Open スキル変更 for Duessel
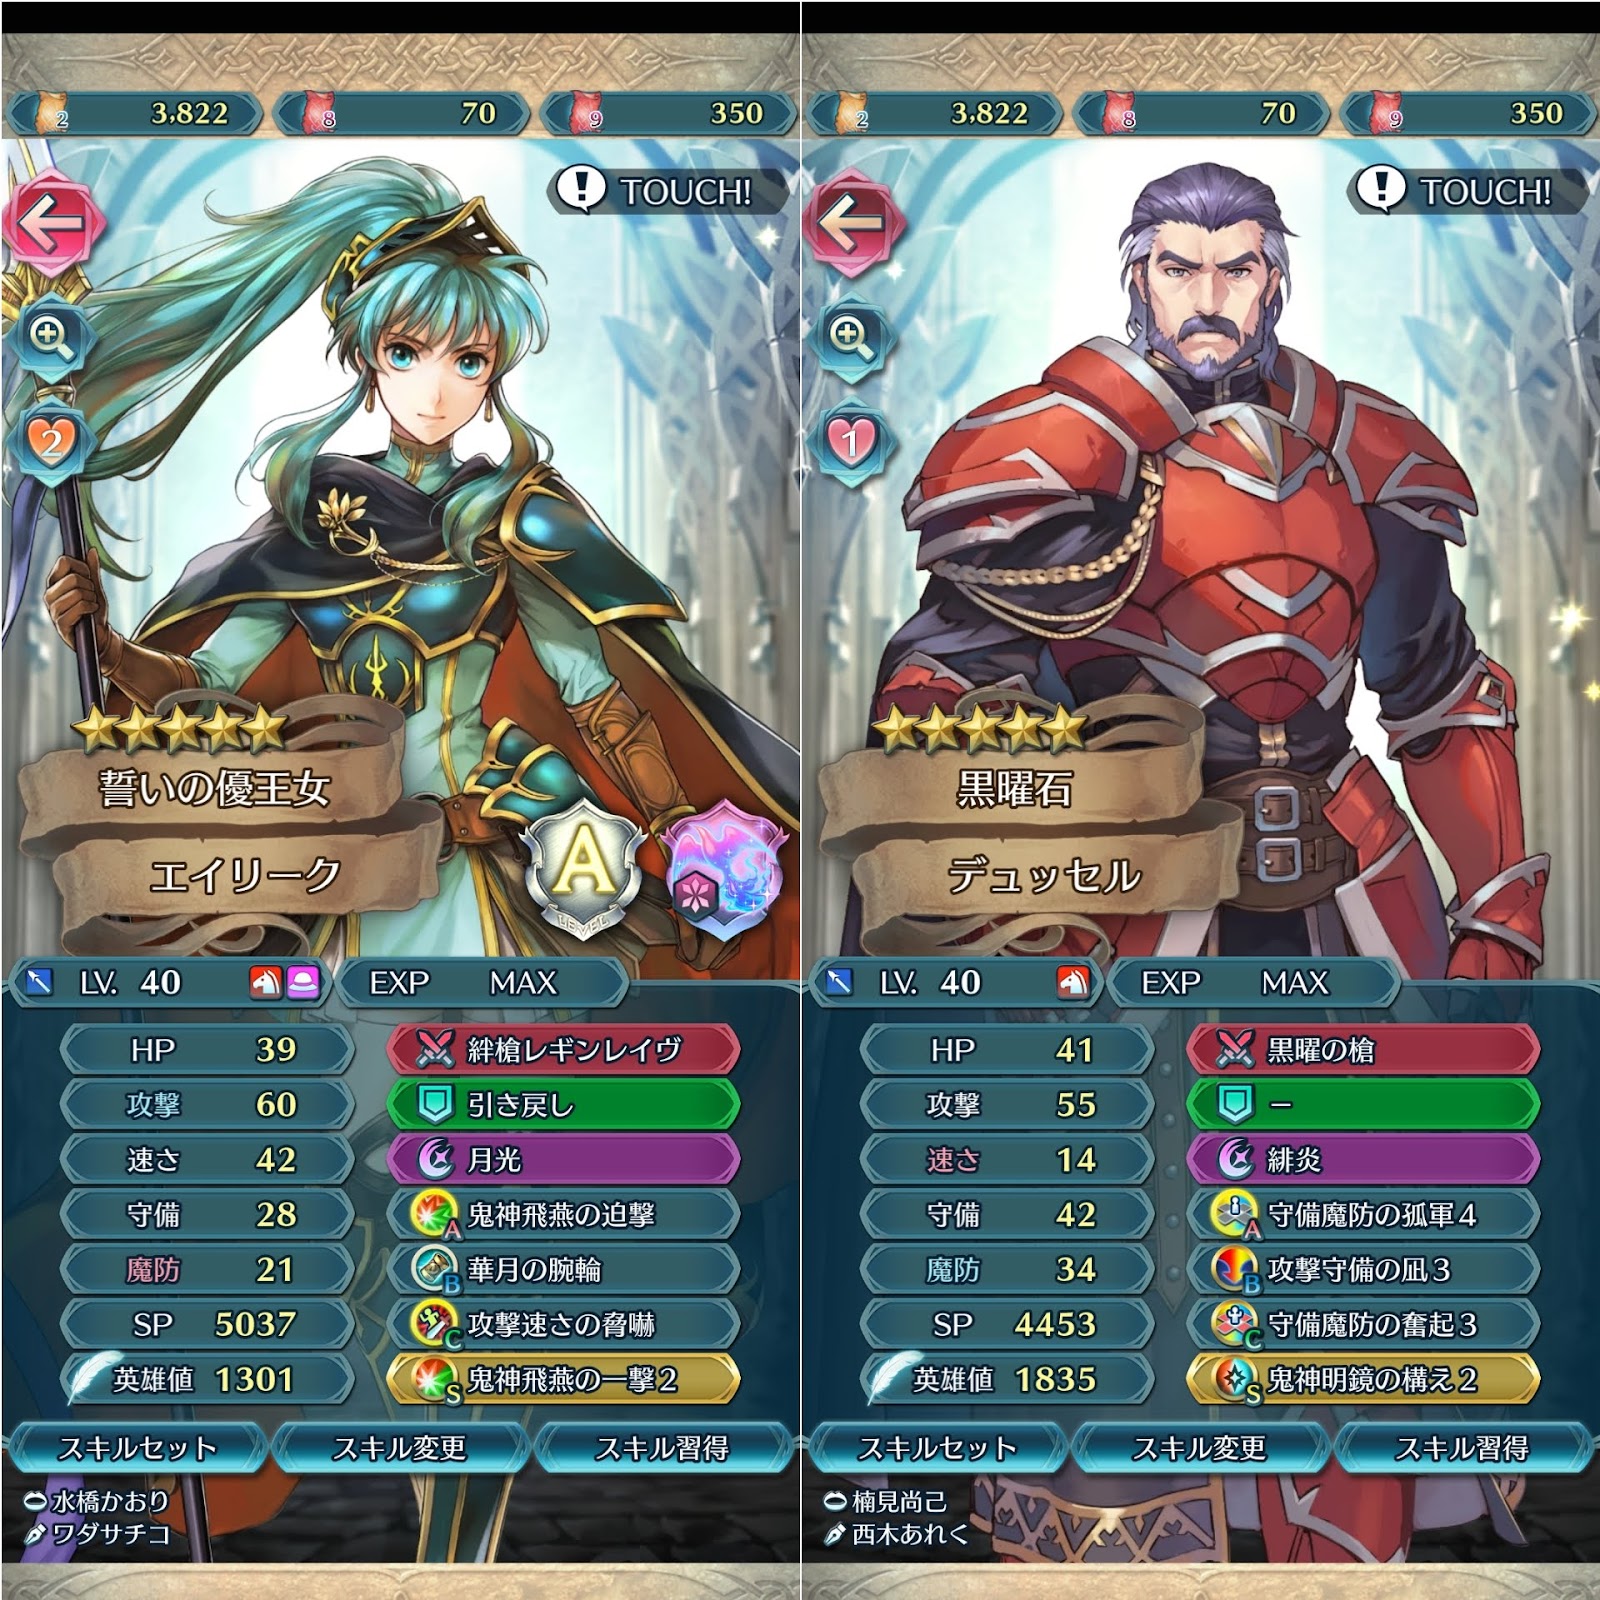 coord(1199,1448)
